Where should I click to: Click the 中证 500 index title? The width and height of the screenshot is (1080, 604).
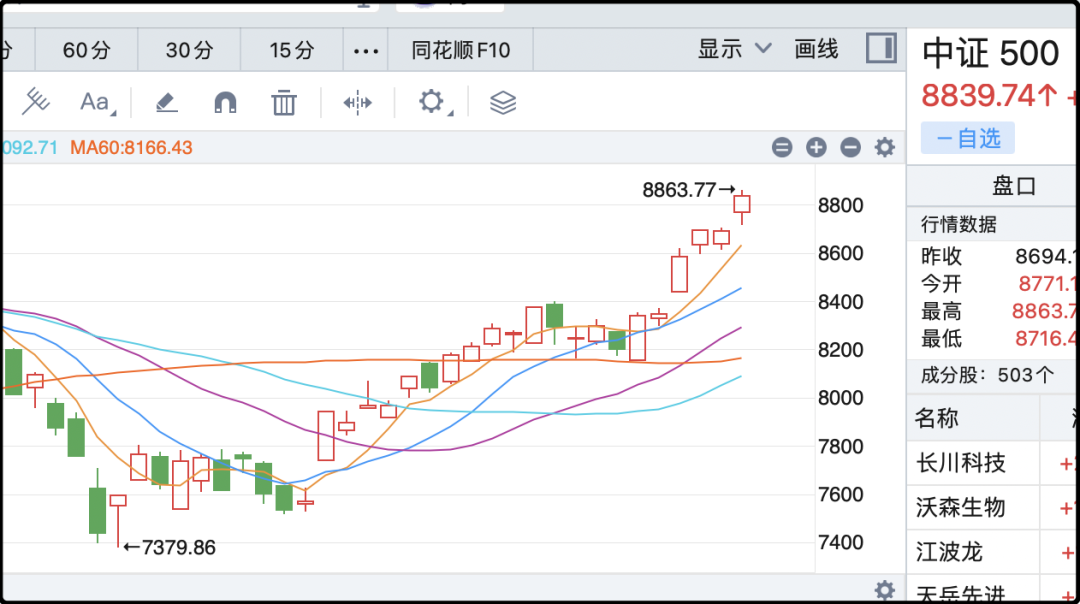[x=990, y=53]
